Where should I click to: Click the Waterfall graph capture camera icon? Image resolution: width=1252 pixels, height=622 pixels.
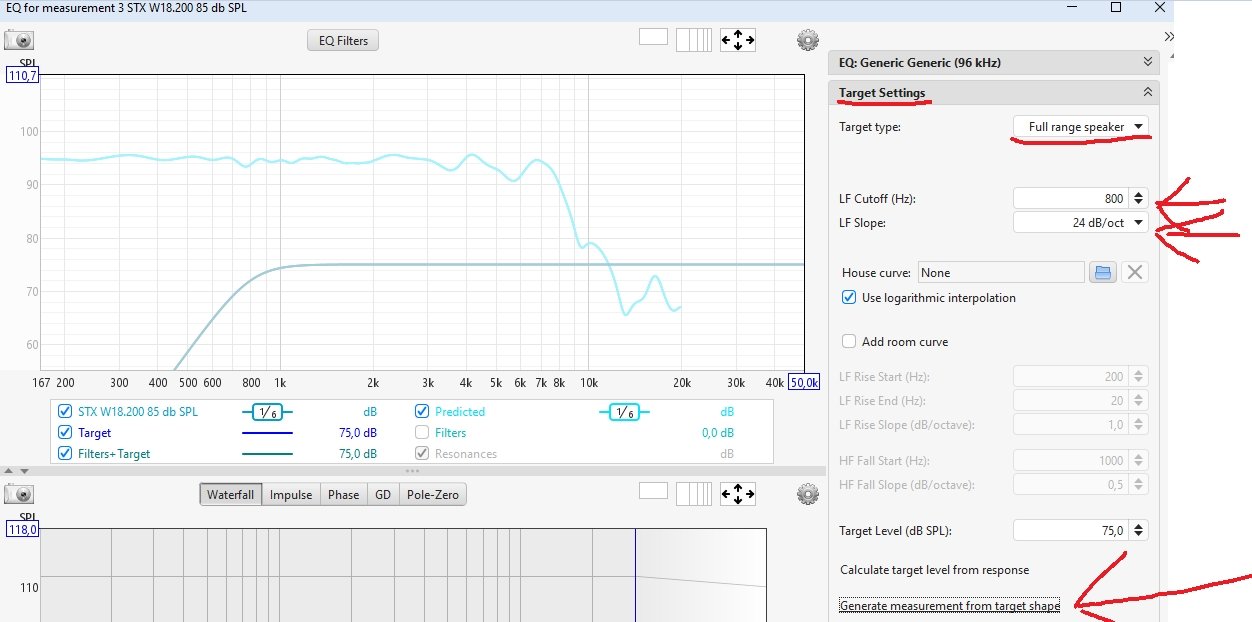[x=19, y=494]
